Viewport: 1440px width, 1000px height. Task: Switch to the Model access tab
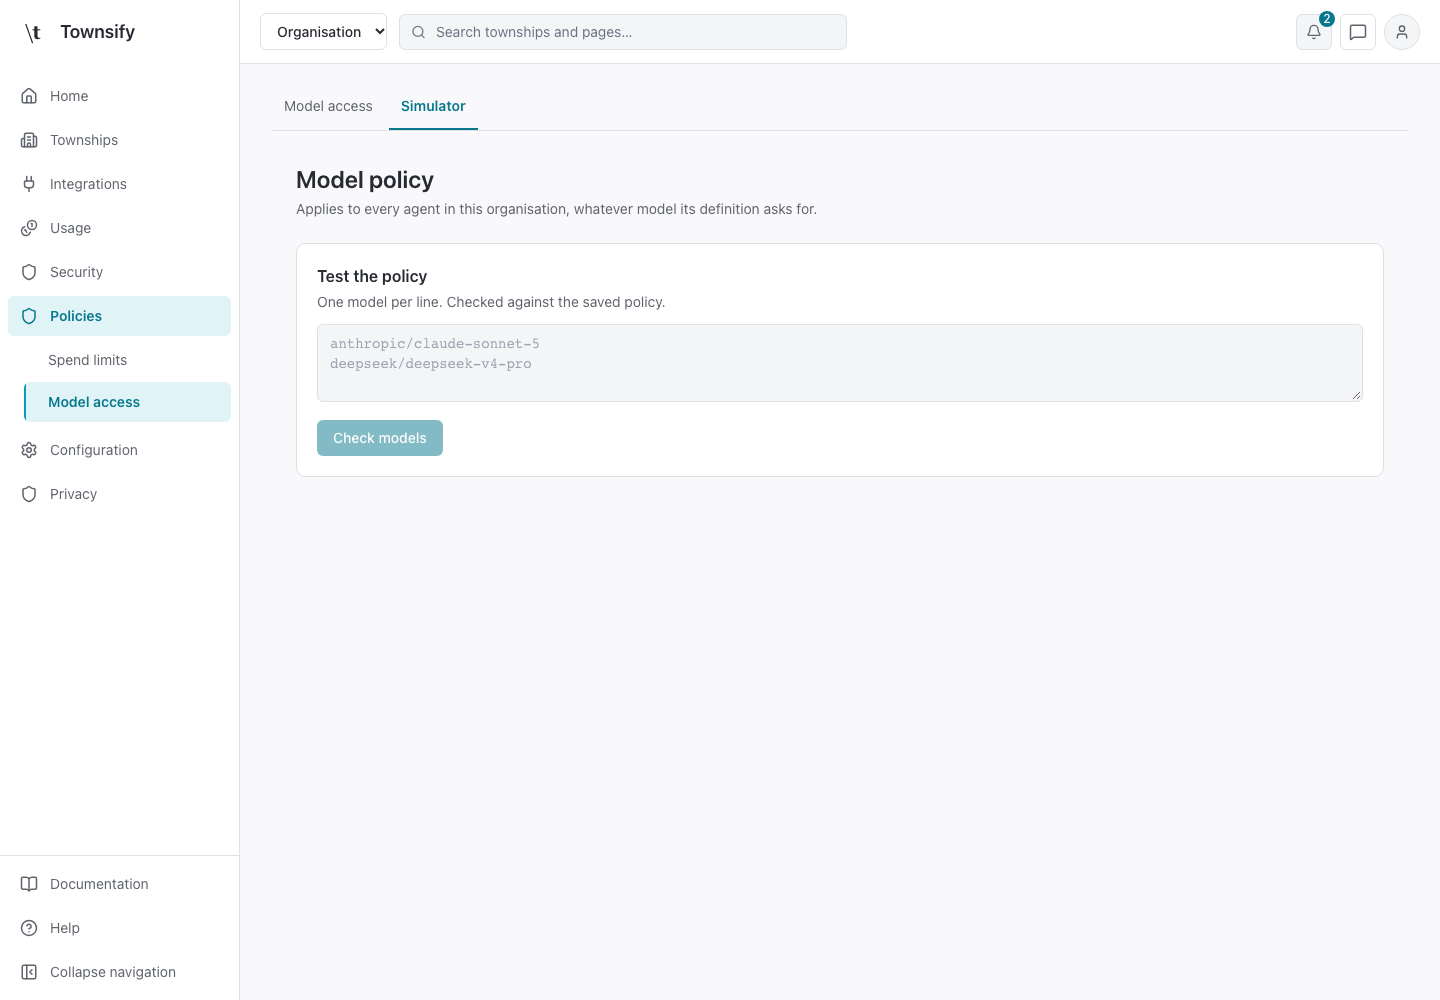(328, 106)
